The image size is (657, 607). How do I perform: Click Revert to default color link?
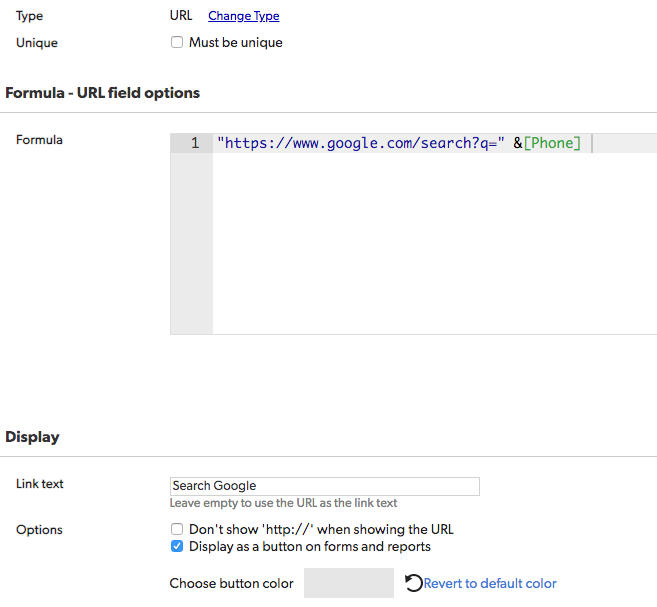click(x=490, y=583)
